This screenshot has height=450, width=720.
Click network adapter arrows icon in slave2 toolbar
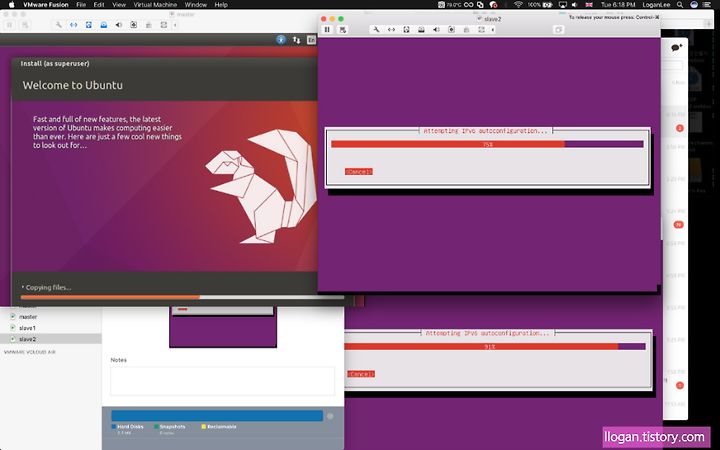tap(391, 29)
